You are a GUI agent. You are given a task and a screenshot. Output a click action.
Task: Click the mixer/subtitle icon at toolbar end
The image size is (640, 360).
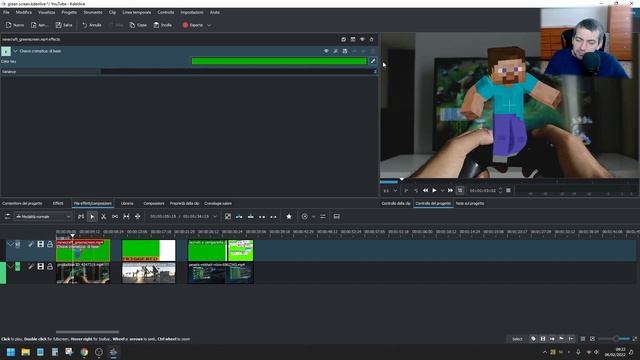coord(336,216)
